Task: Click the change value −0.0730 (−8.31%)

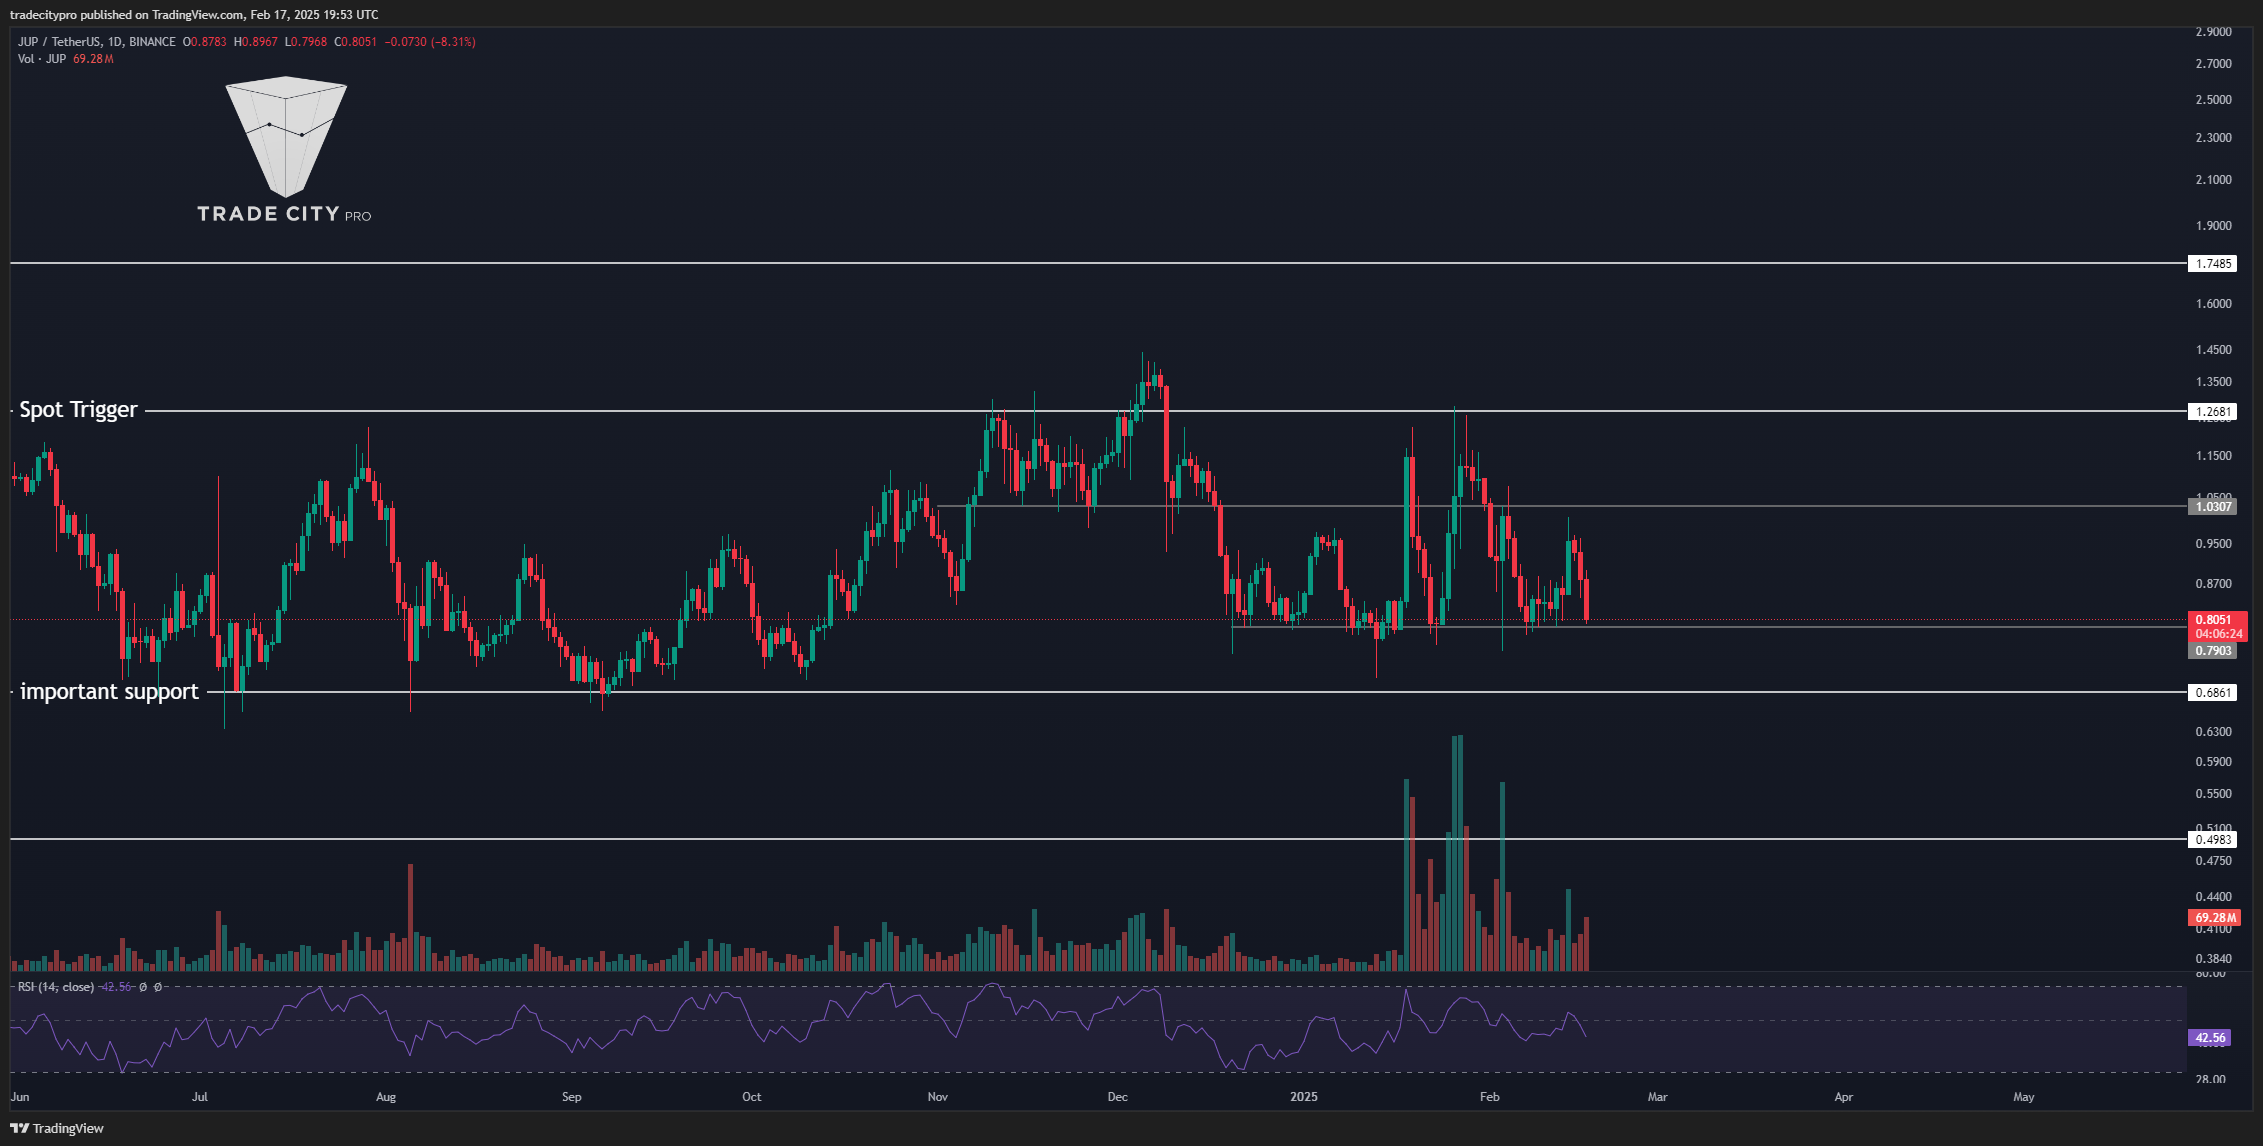Action: (x=430, y=42)
